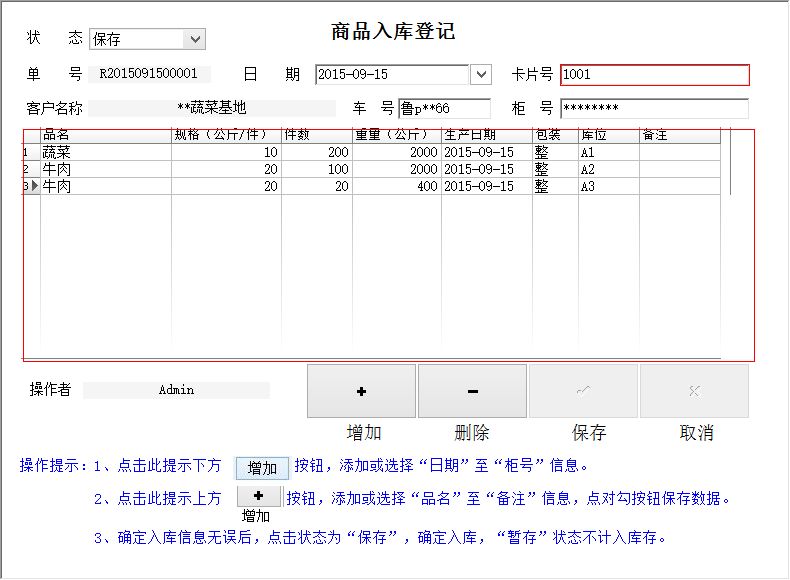Click the 件数 cell showing 200
Image resolution: width=790 pixels, height=580 pixels.
coord(316,152)
